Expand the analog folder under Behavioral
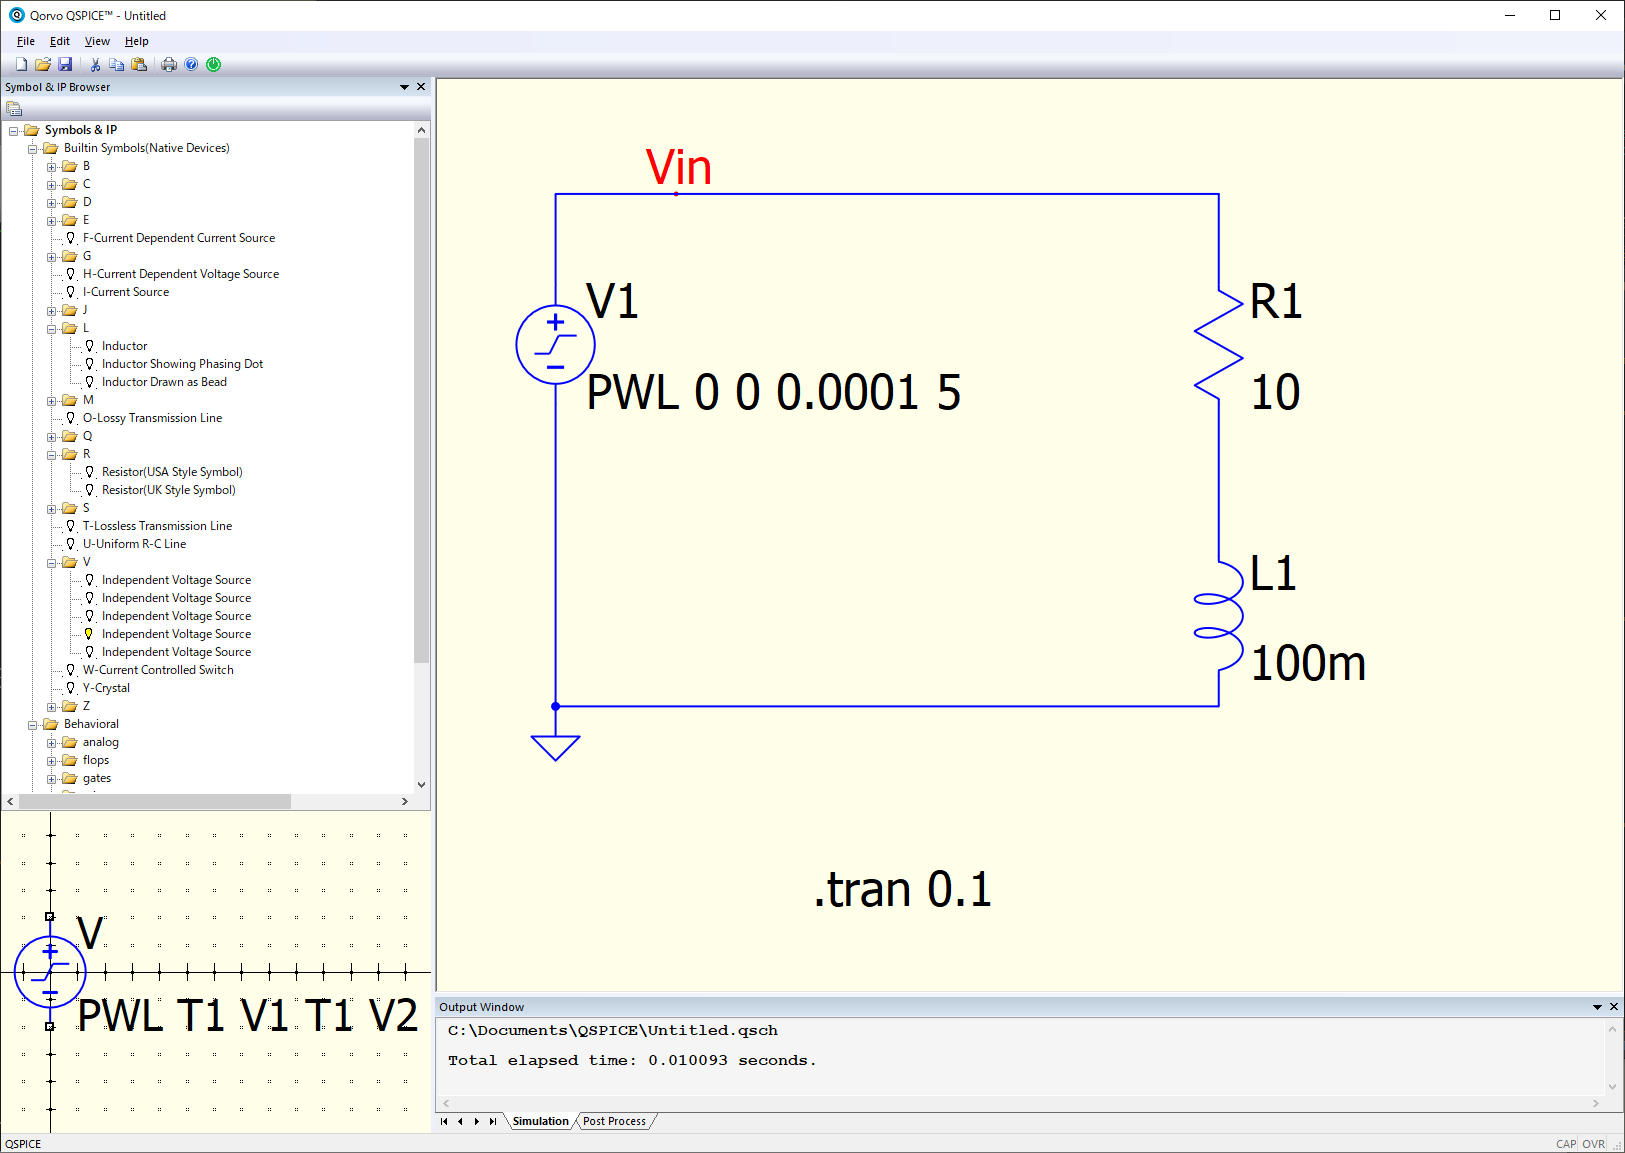 (x=52, y=743)
